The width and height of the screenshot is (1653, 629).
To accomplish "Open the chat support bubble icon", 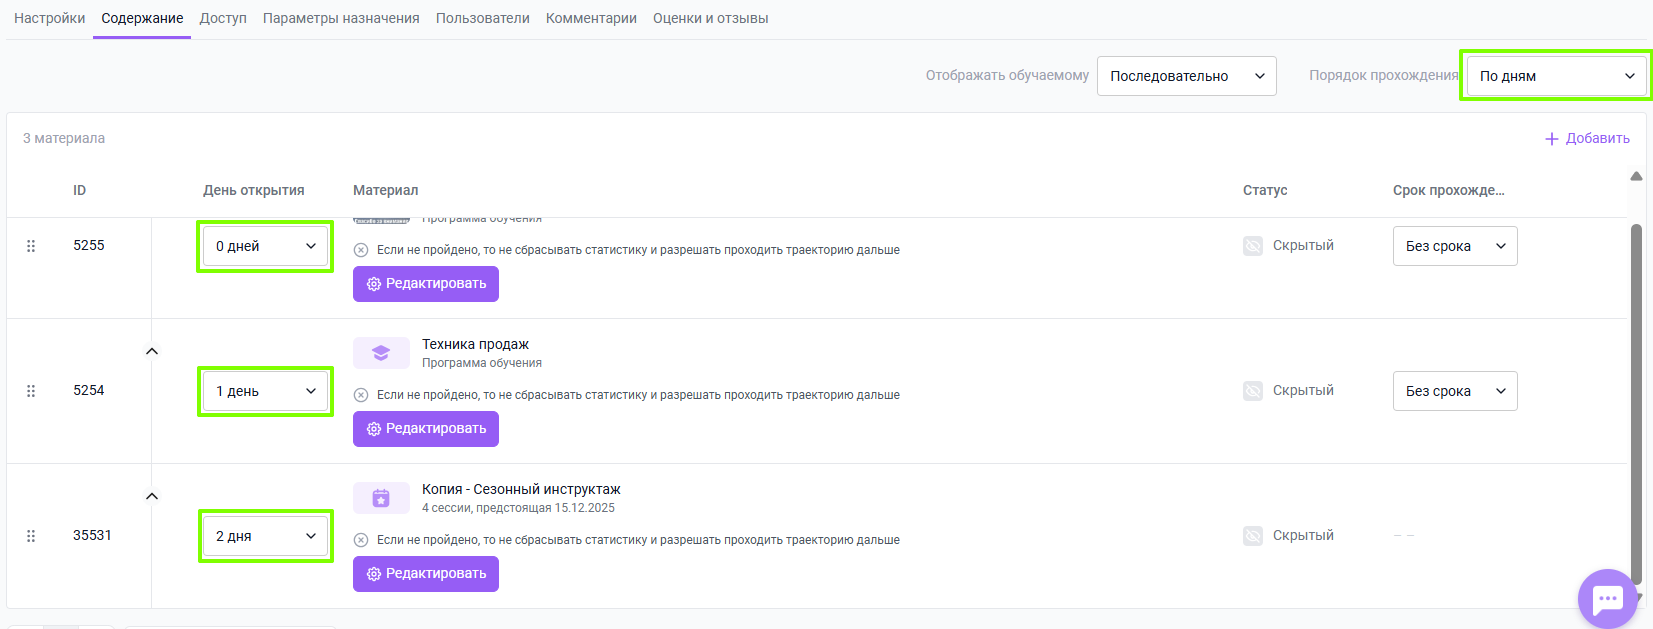I will [x=1606, y=599].
